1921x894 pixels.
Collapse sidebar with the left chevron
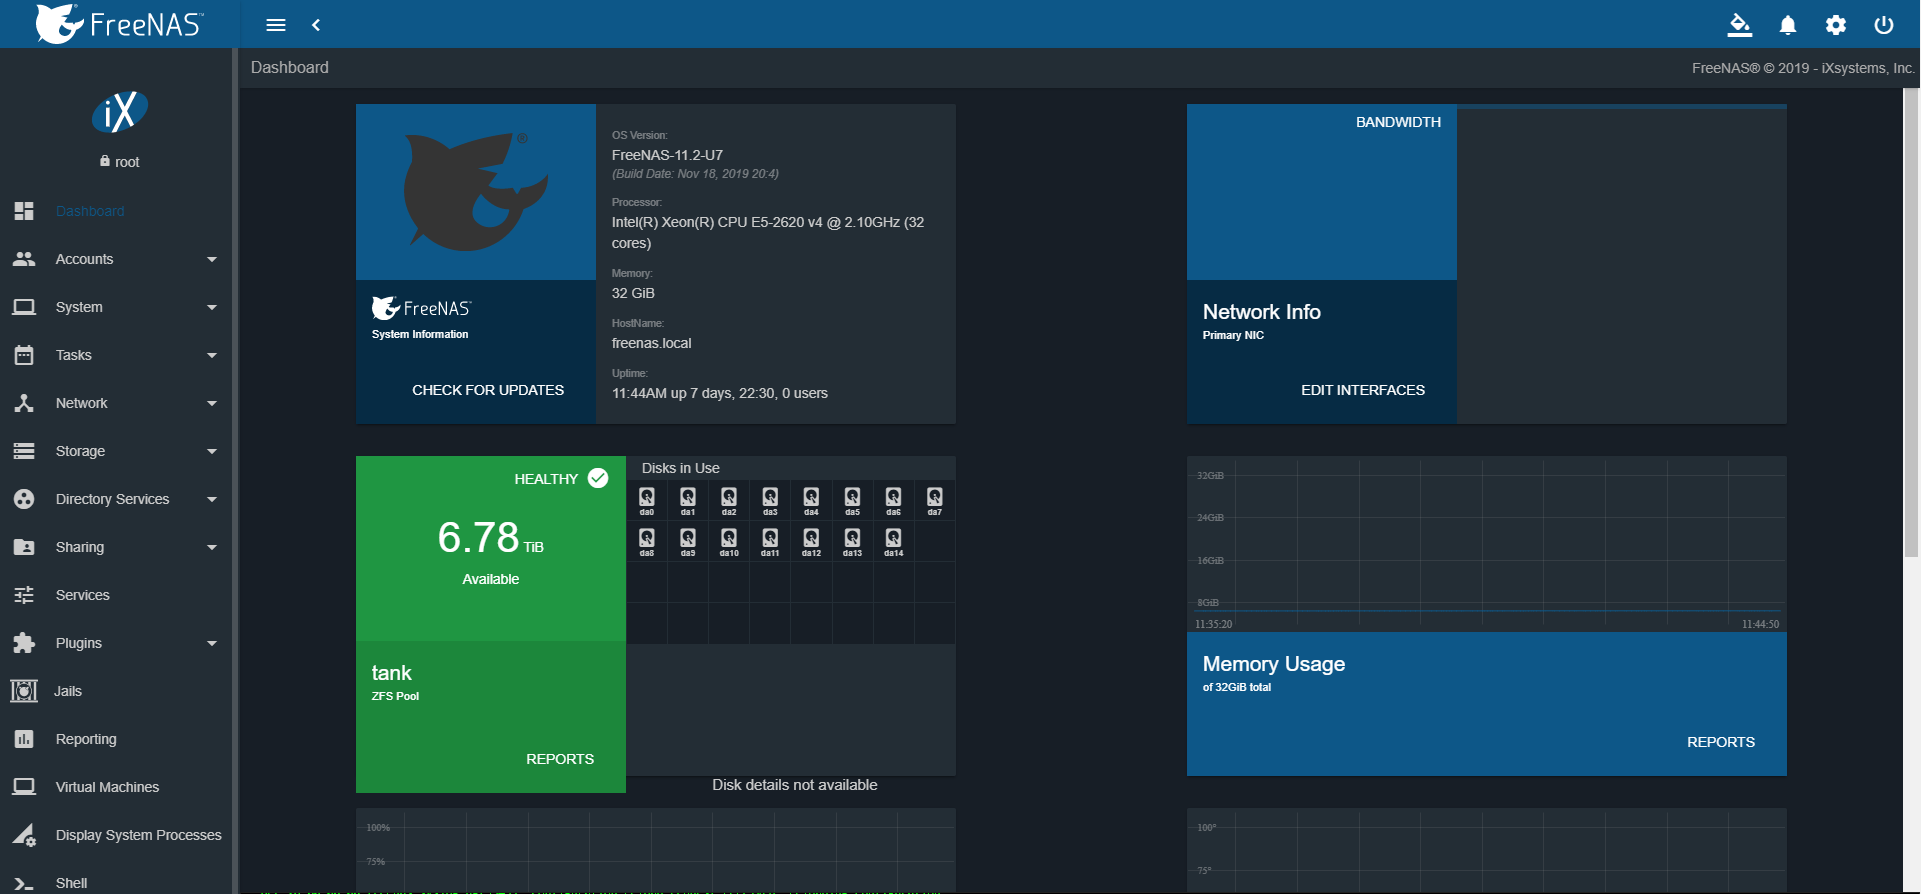click(x=316, y=25)
